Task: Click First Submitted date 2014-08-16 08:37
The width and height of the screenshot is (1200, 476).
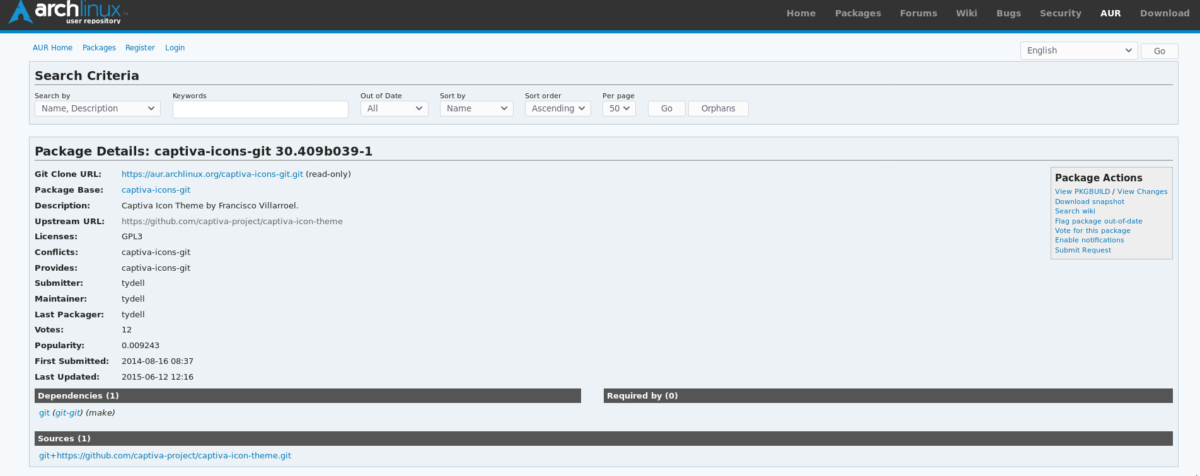Action: (158, 361)
